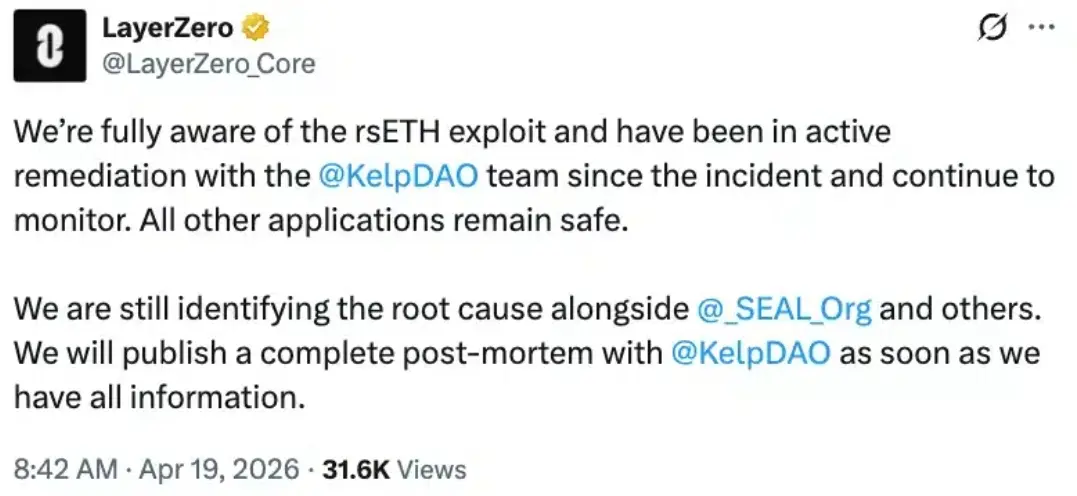Click the Apr 19, 2026 date
This screenshot has width=1077, height=496.
216,470
